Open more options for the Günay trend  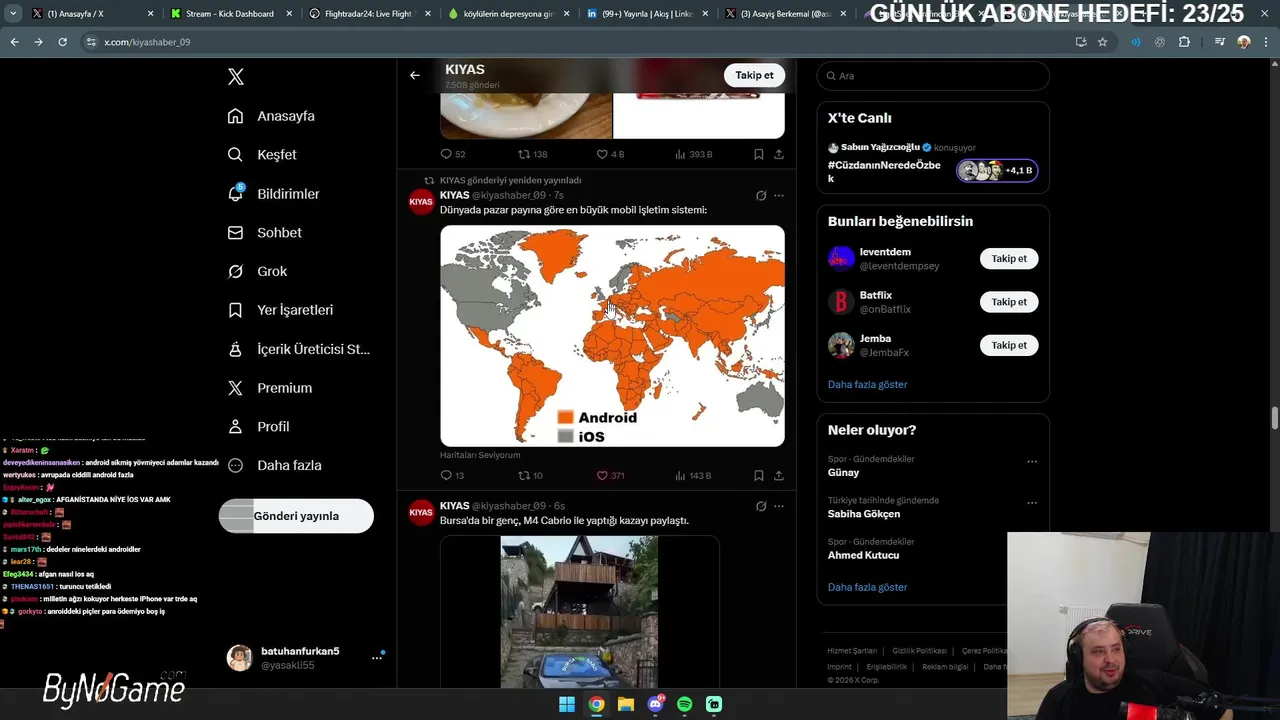[1032, 462]
